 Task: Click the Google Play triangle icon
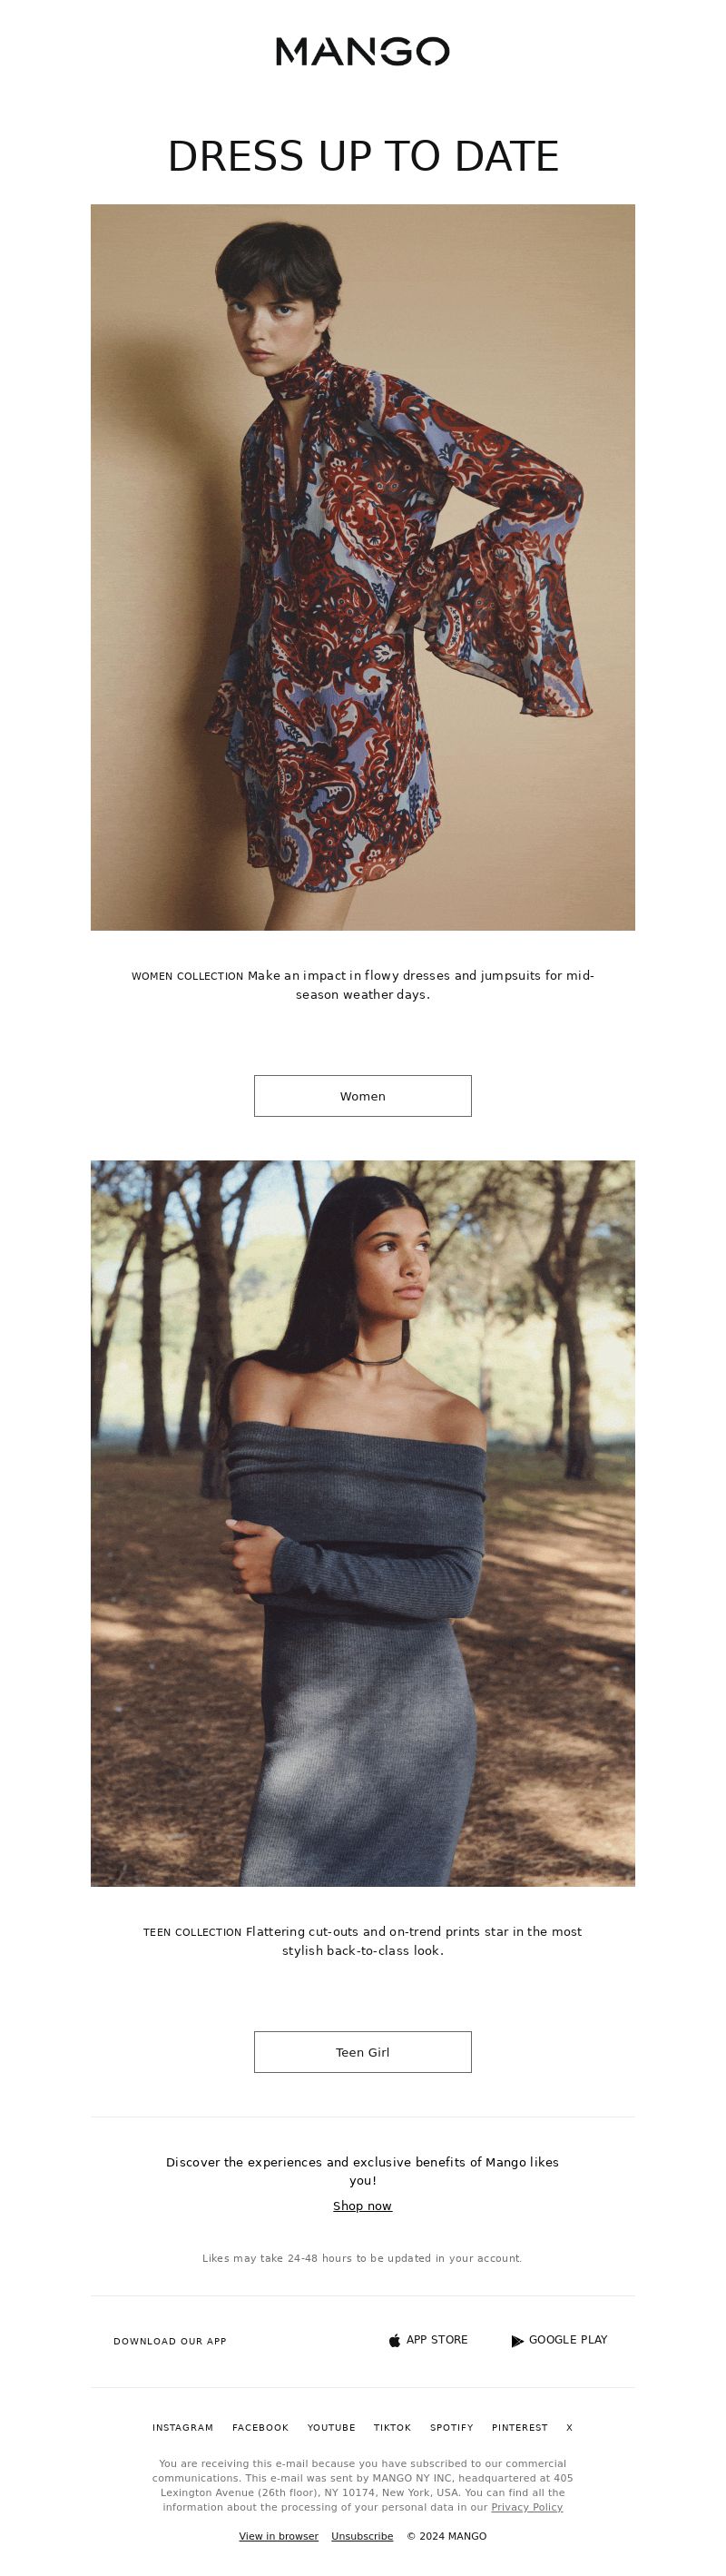pos(517,2341)
